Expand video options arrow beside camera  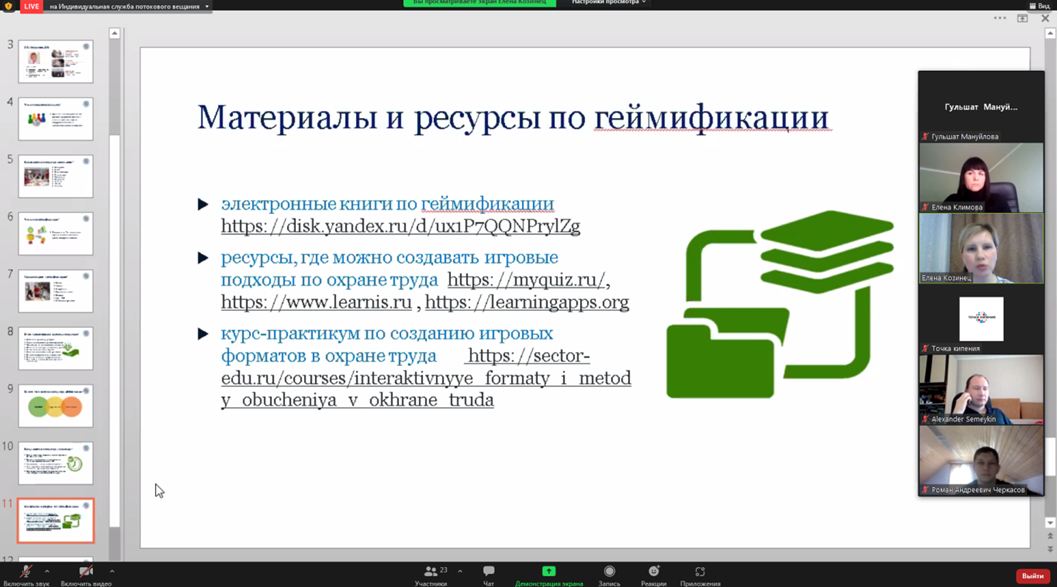111,571
